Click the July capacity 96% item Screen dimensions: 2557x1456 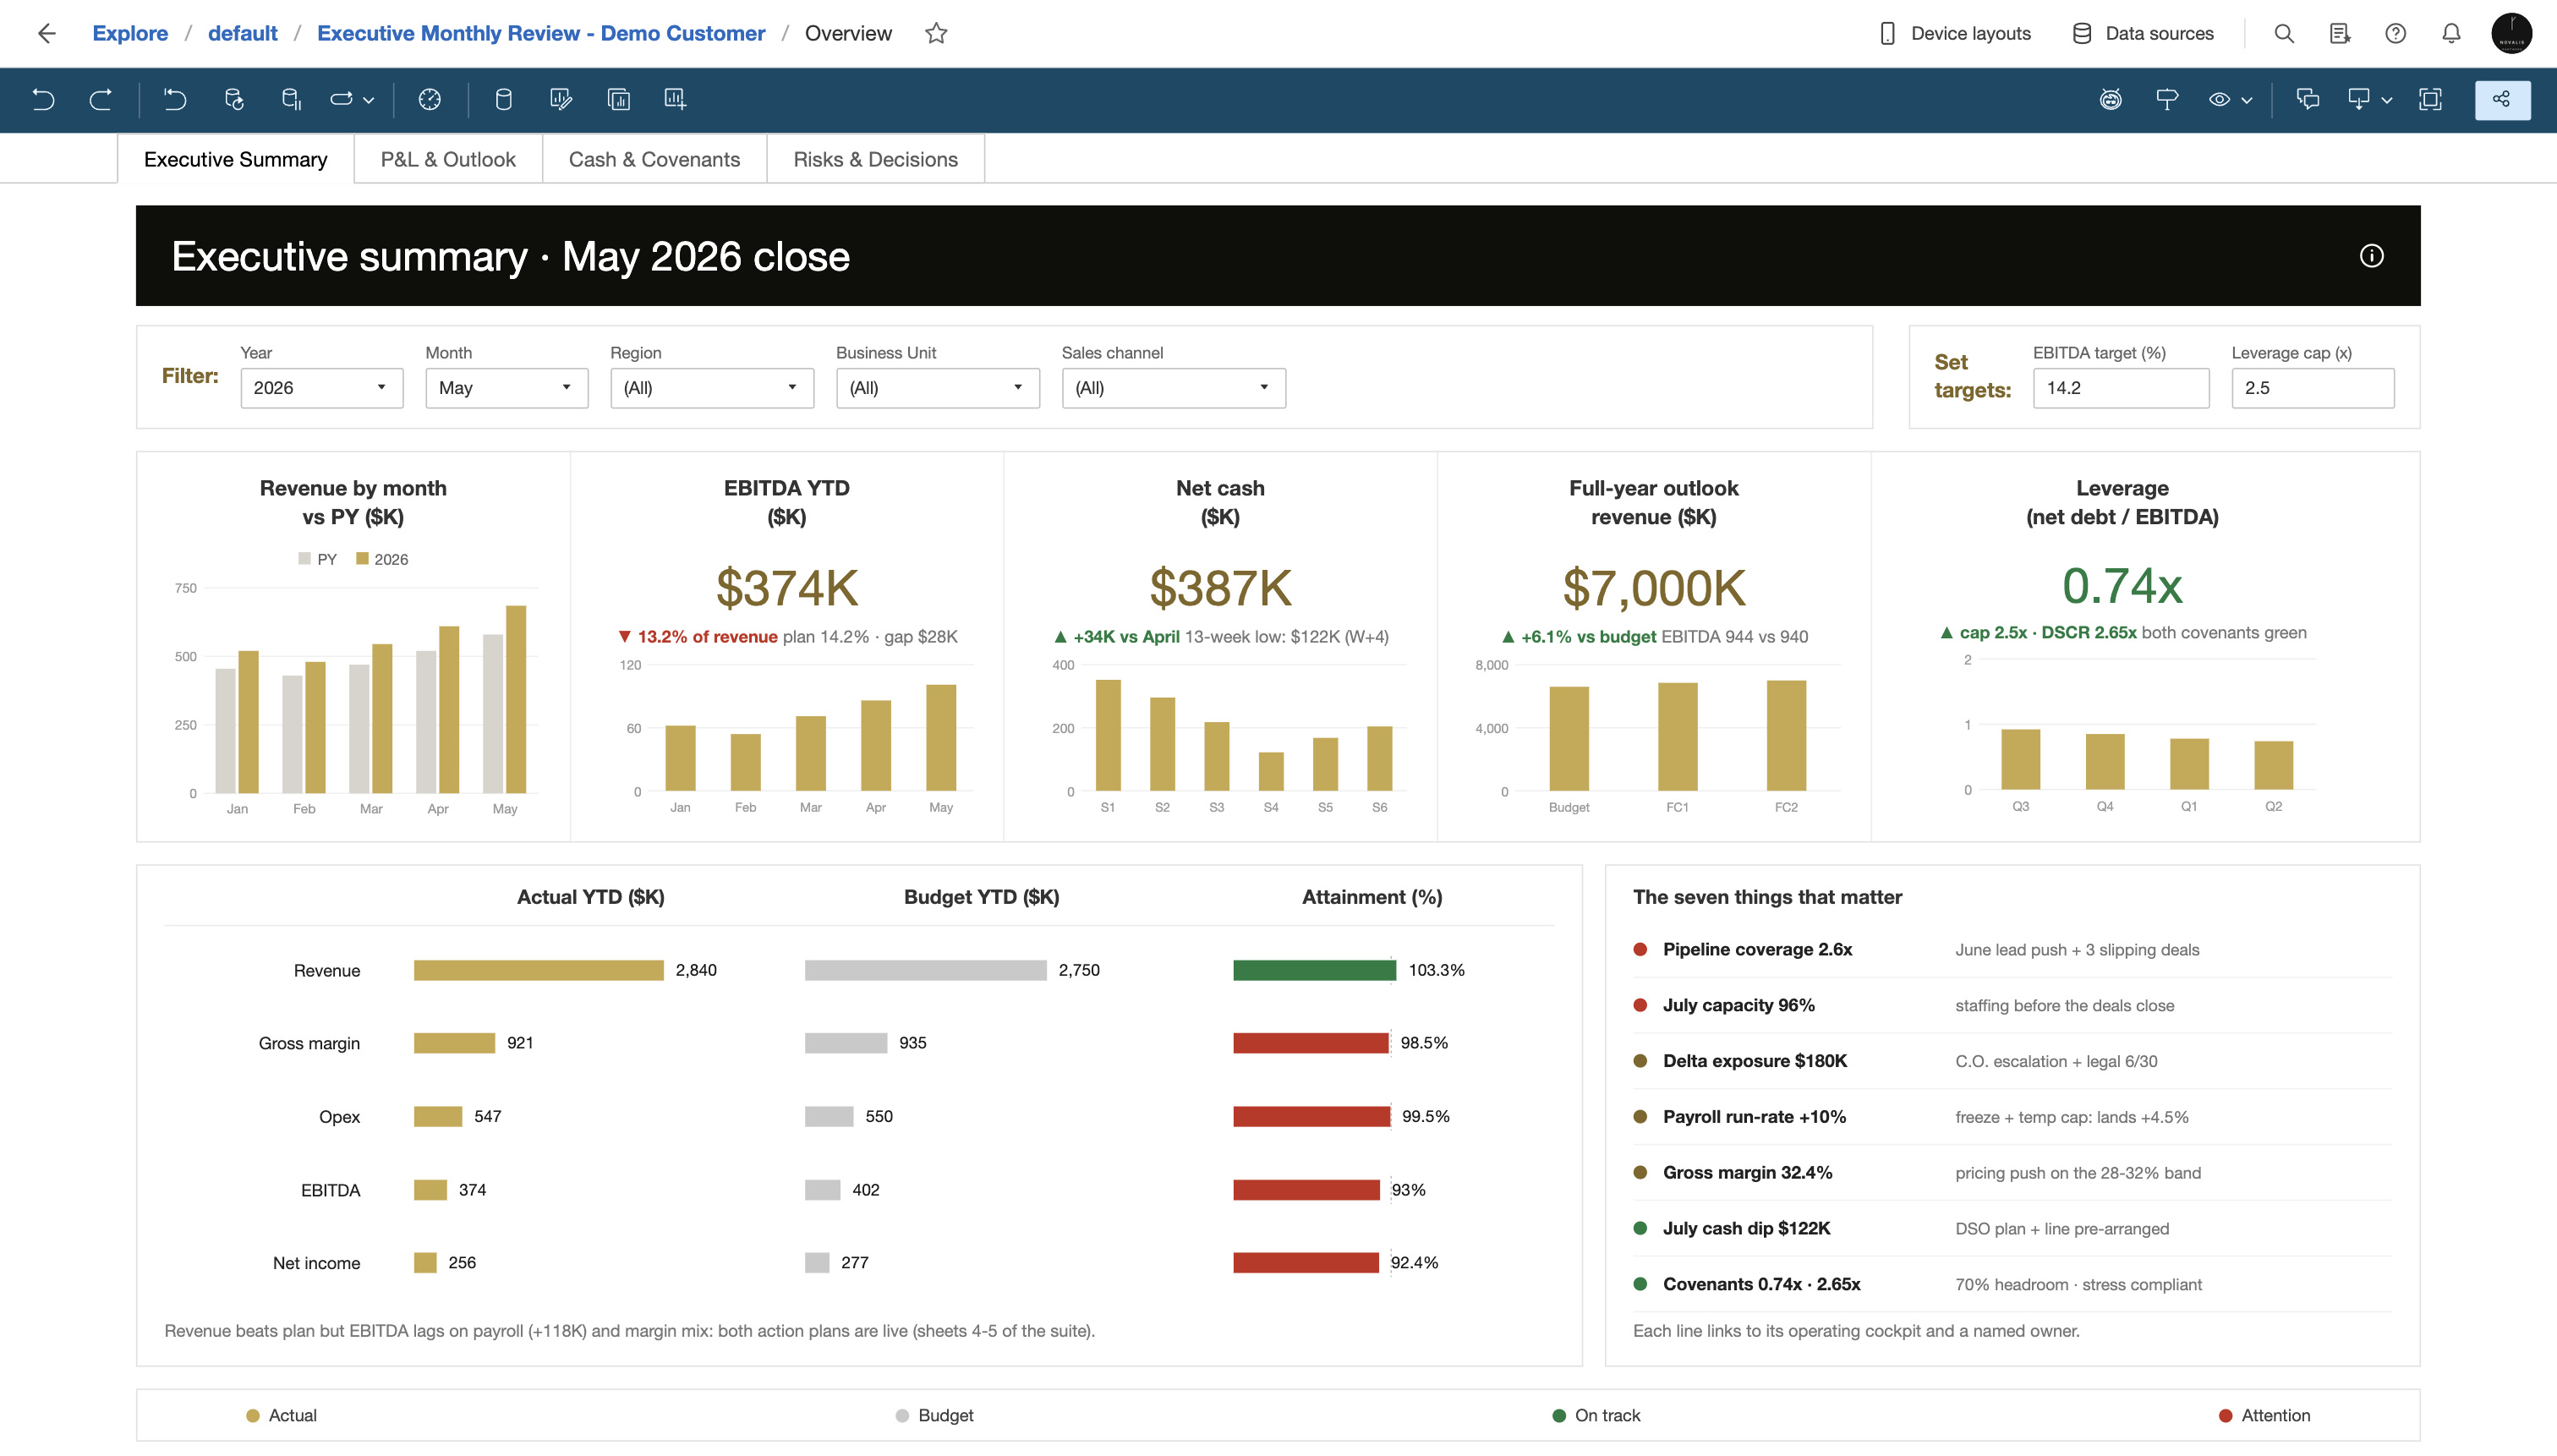click(x=2011, y=1005)
